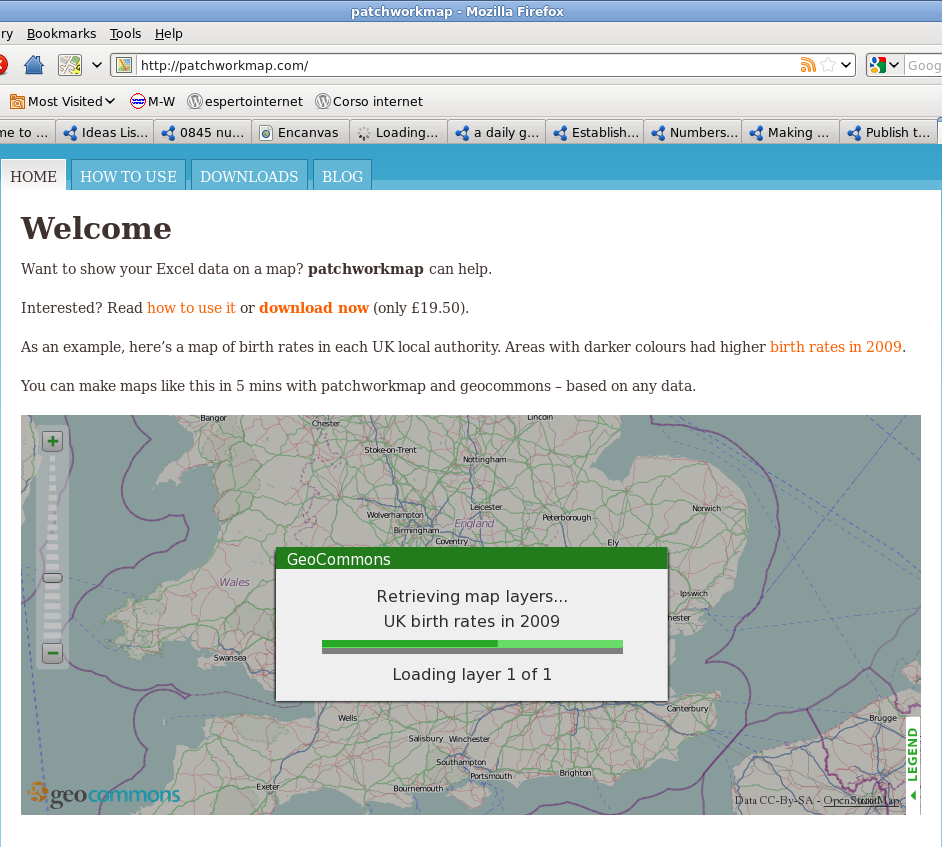This screenshot has height=847, width=942.
Task: Click the 'Loading layer 1 of 1' text
Action: click(x=472, y=674)
